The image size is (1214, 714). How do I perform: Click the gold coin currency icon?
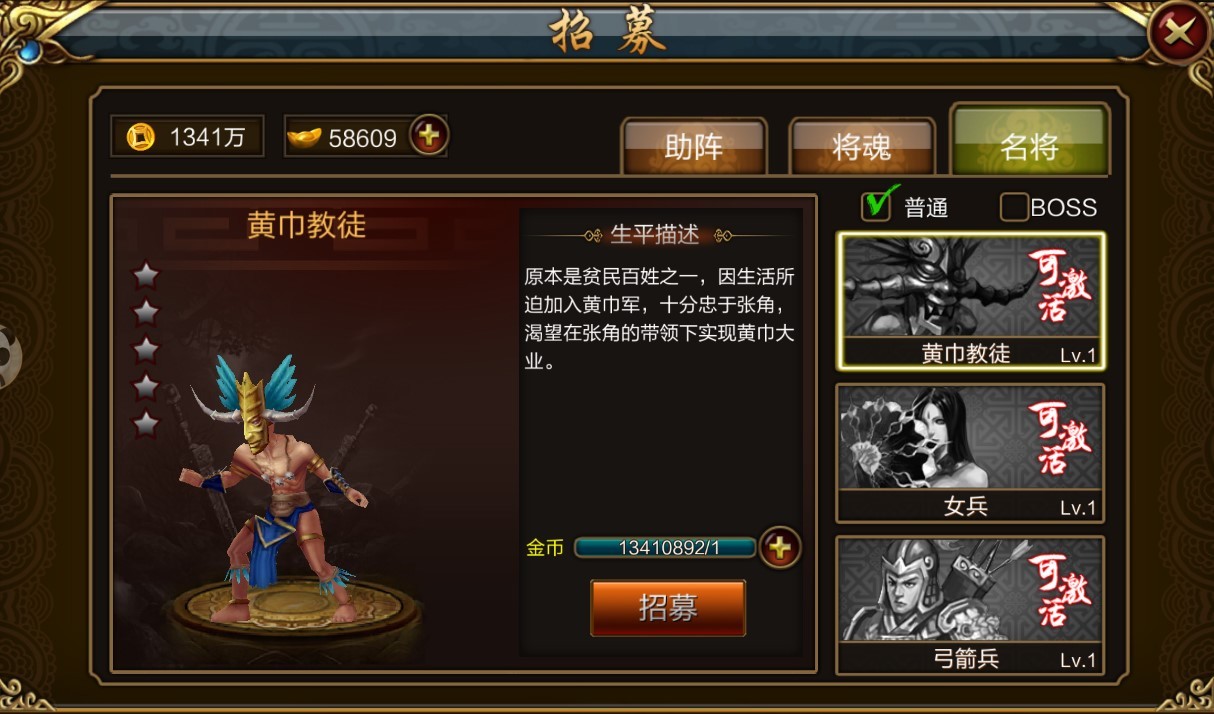click(141, 136)
